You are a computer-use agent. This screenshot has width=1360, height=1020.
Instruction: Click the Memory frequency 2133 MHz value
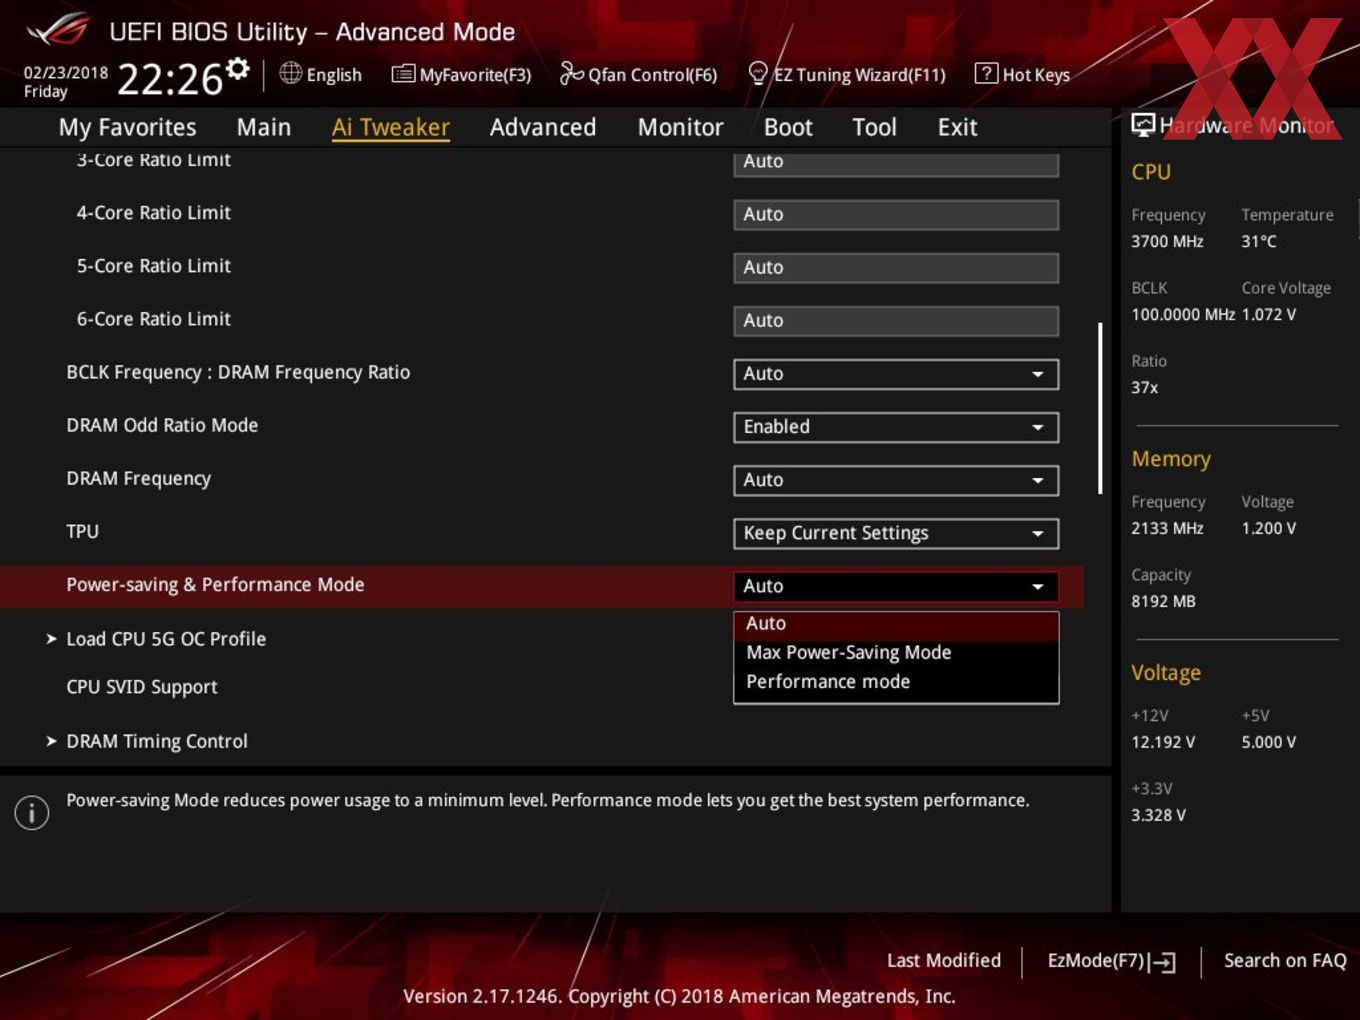click(x=1167, y=528)
